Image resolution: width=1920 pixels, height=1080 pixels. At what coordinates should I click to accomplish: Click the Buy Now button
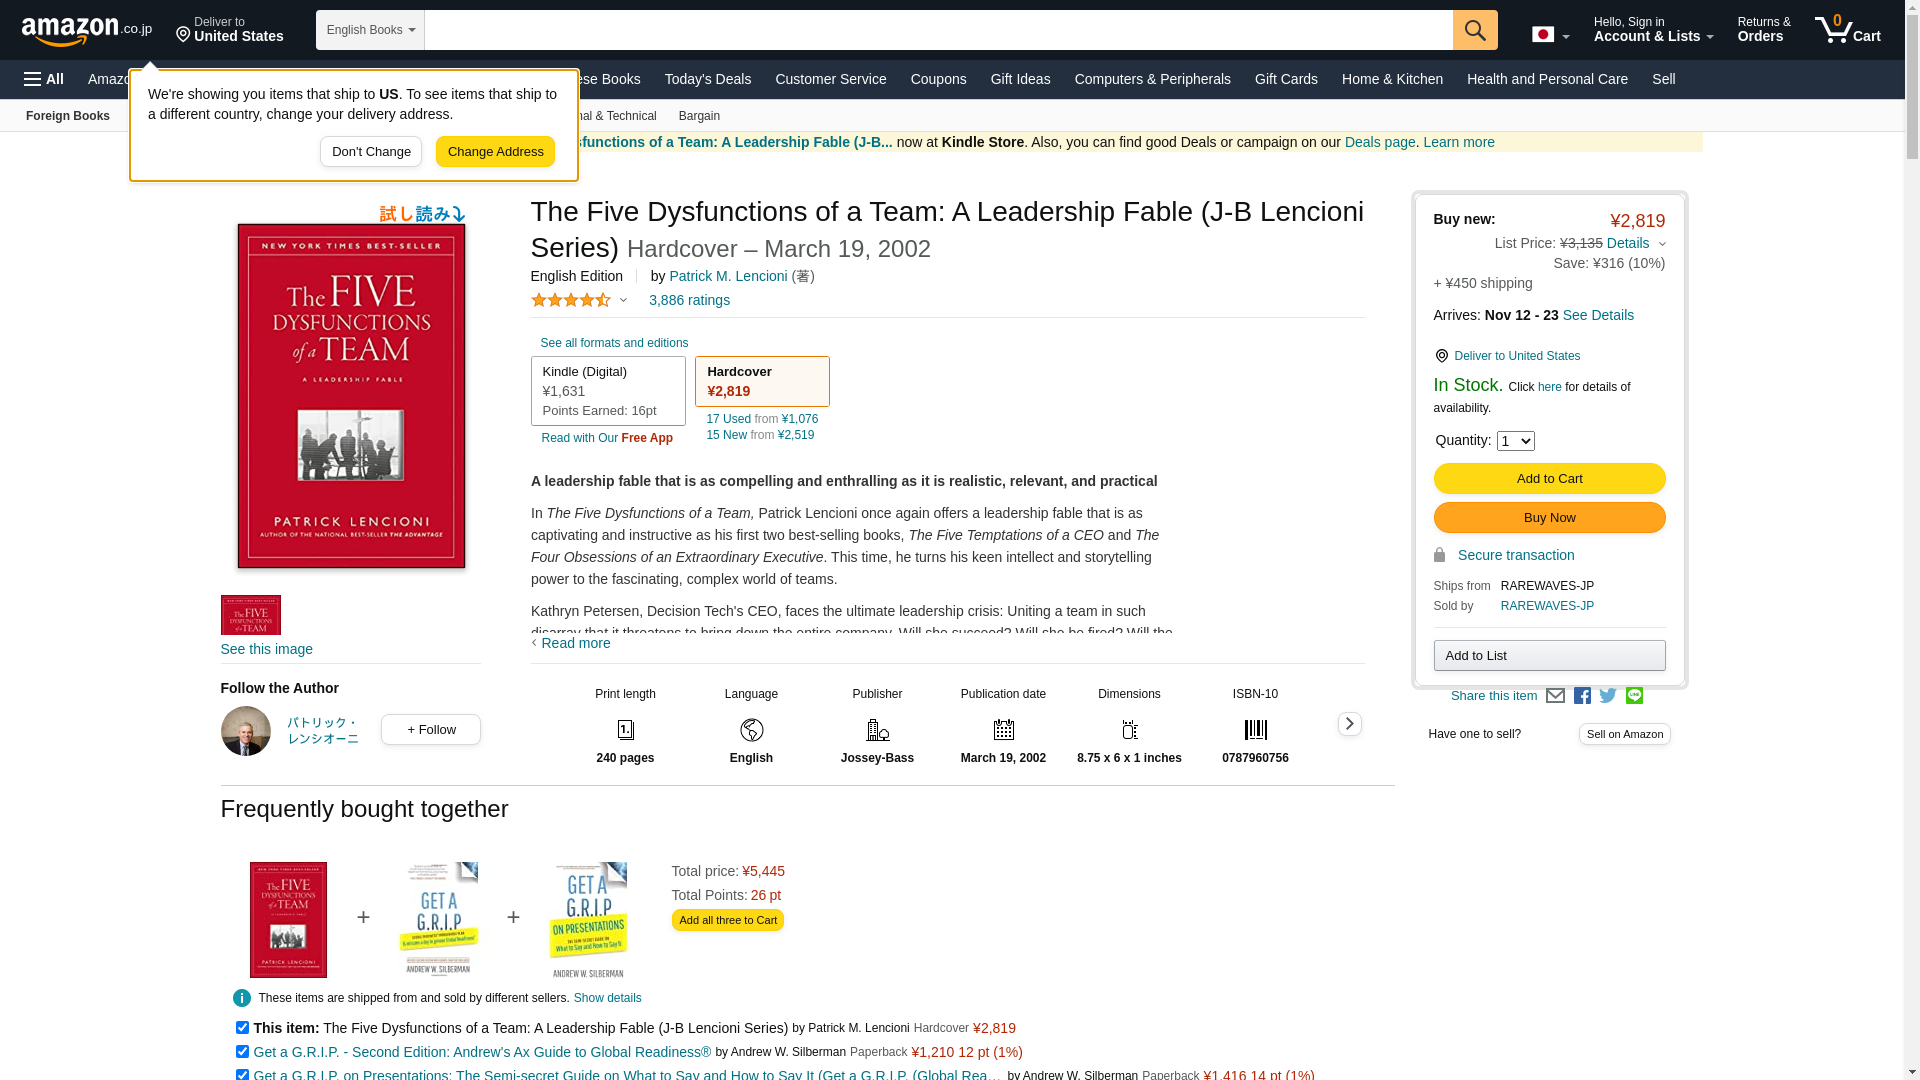(1549, 518)
